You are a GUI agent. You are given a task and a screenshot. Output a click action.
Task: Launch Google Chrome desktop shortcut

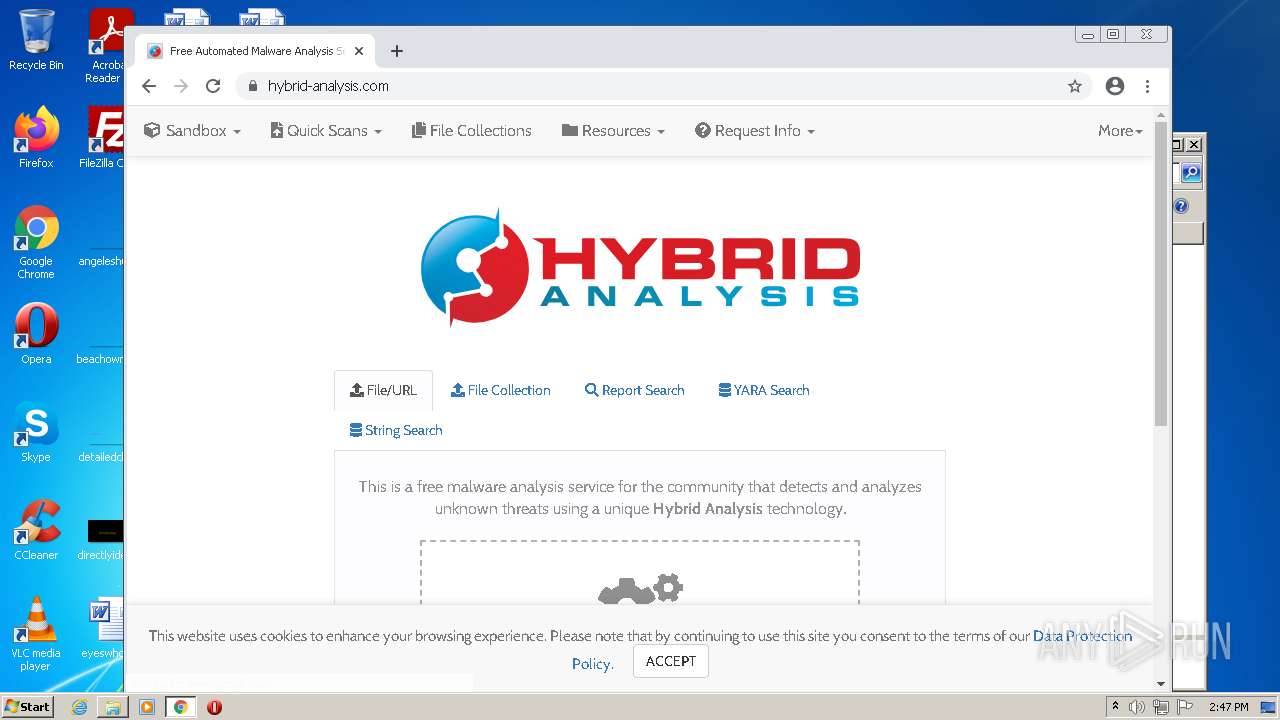(36, 242)
